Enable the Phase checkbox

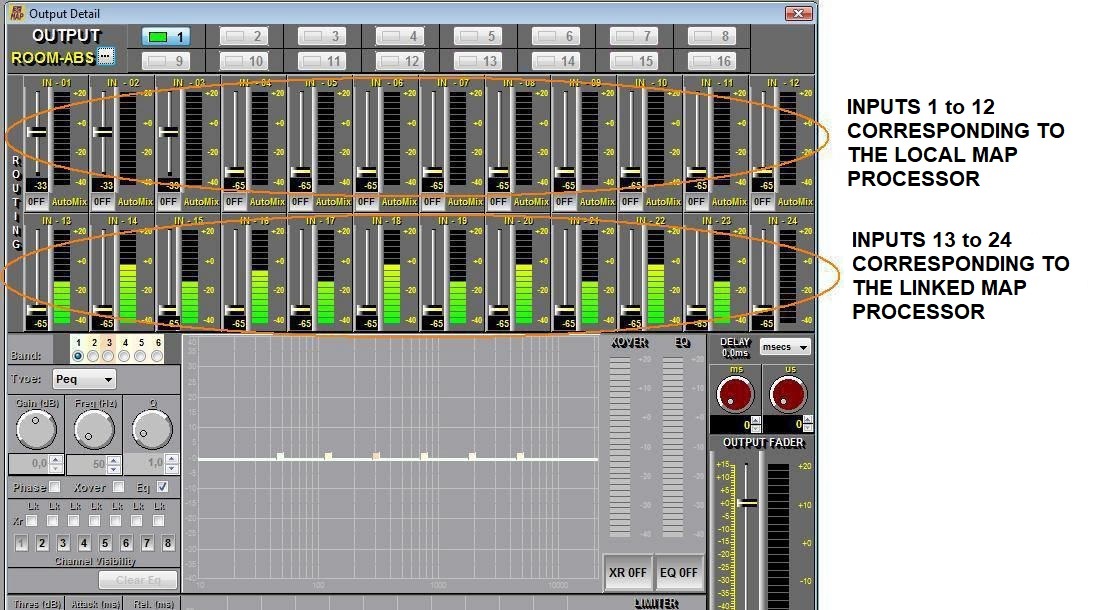pyautogui.click(x=55, y=487)
